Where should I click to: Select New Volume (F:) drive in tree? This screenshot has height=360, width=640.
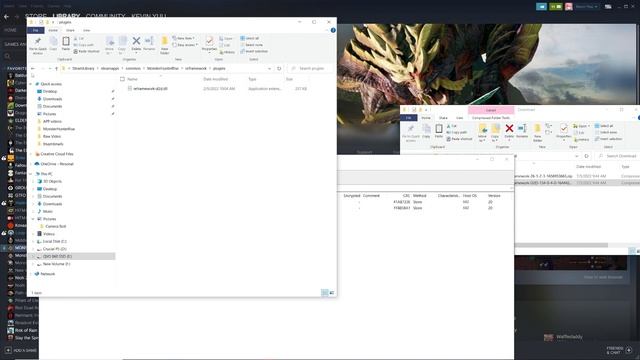(56, 264)
